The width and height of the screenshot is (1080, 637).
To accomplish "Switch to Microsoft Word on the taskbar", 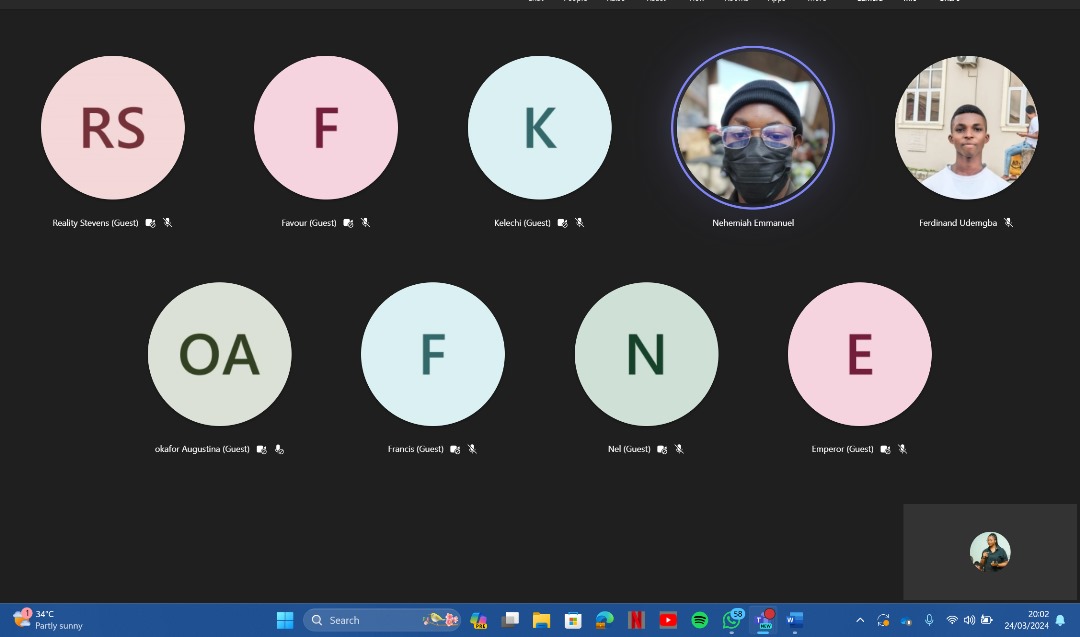I will (x=795, y=620).
